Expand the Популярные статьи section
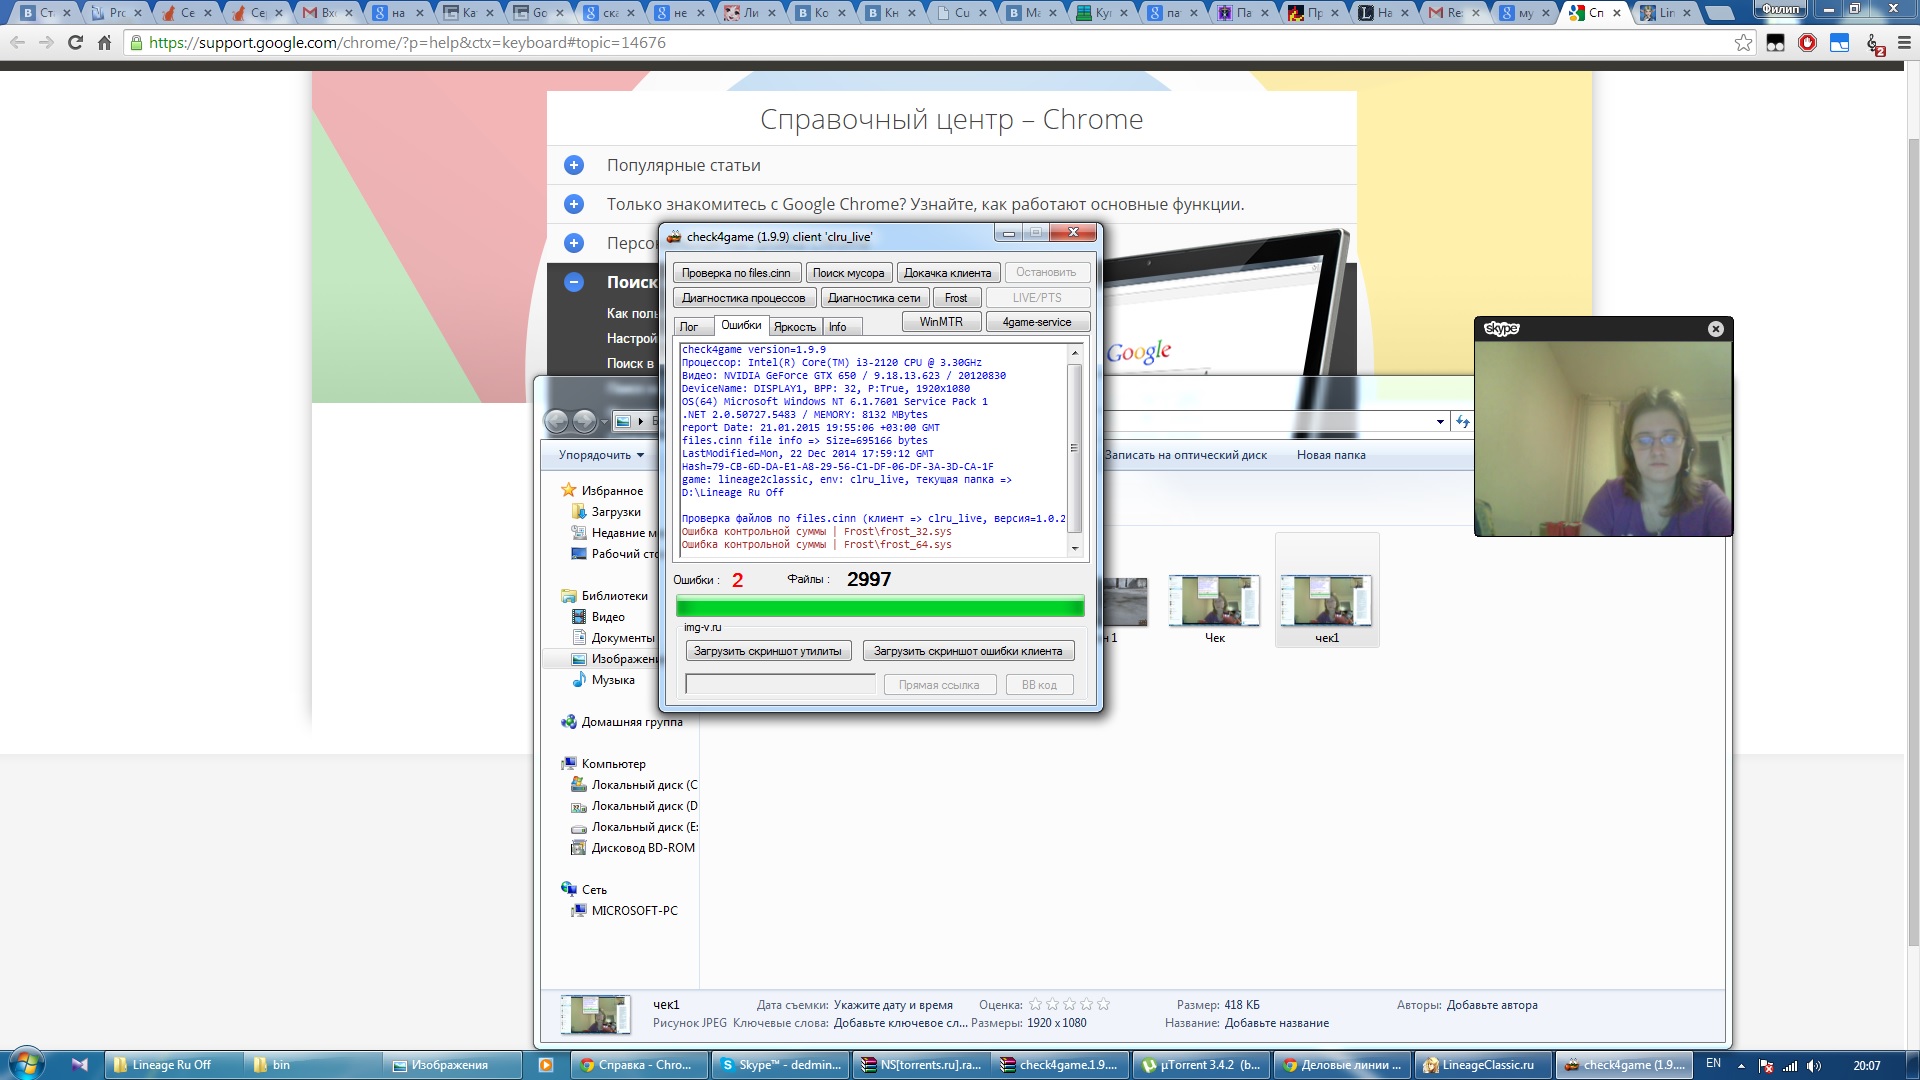 tap(574, 165)
